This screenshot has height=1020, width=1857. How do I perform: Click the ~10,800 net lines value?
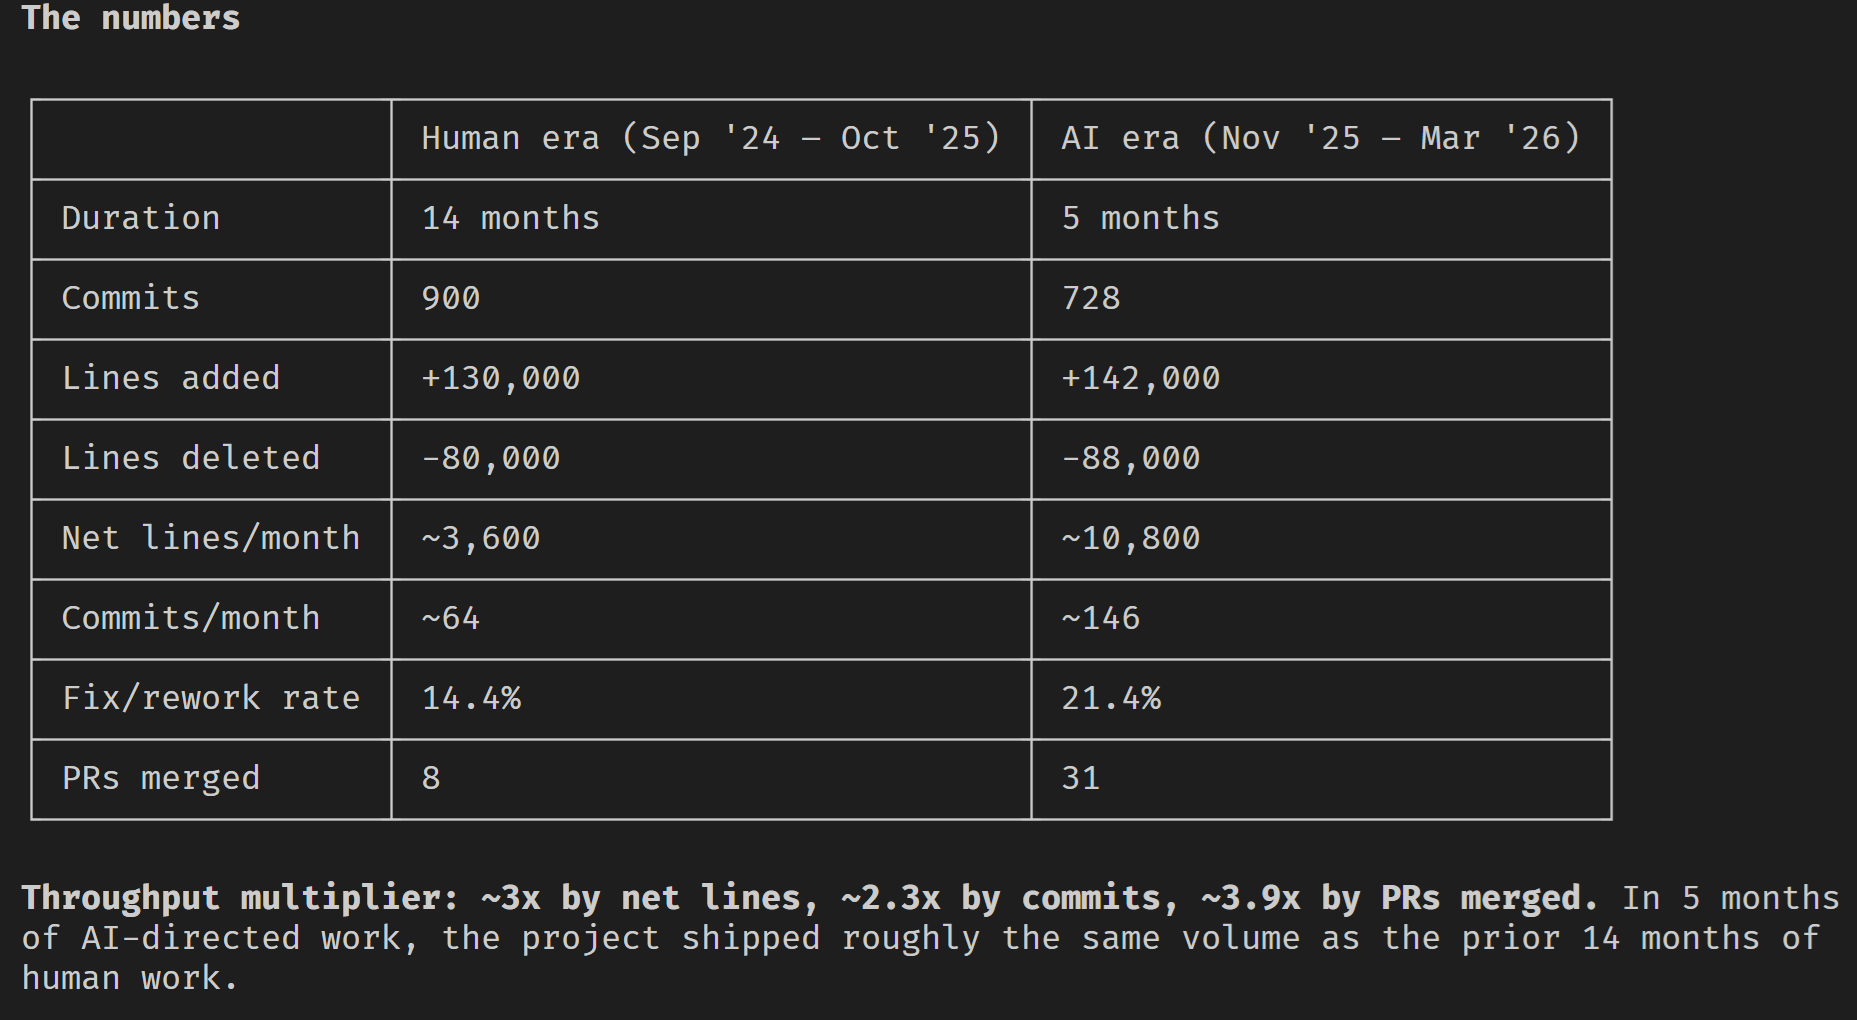point(1131,538)
